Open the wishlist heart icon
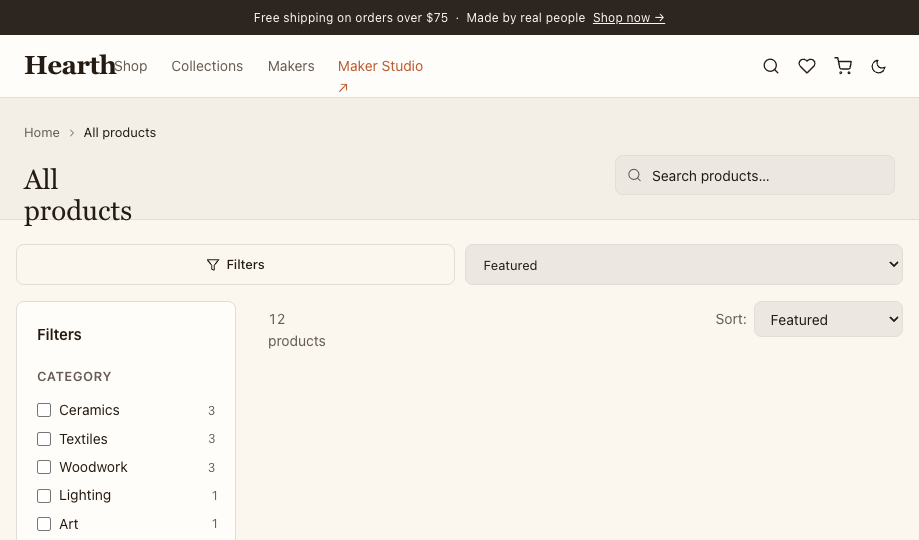 (x=807, y=66)
